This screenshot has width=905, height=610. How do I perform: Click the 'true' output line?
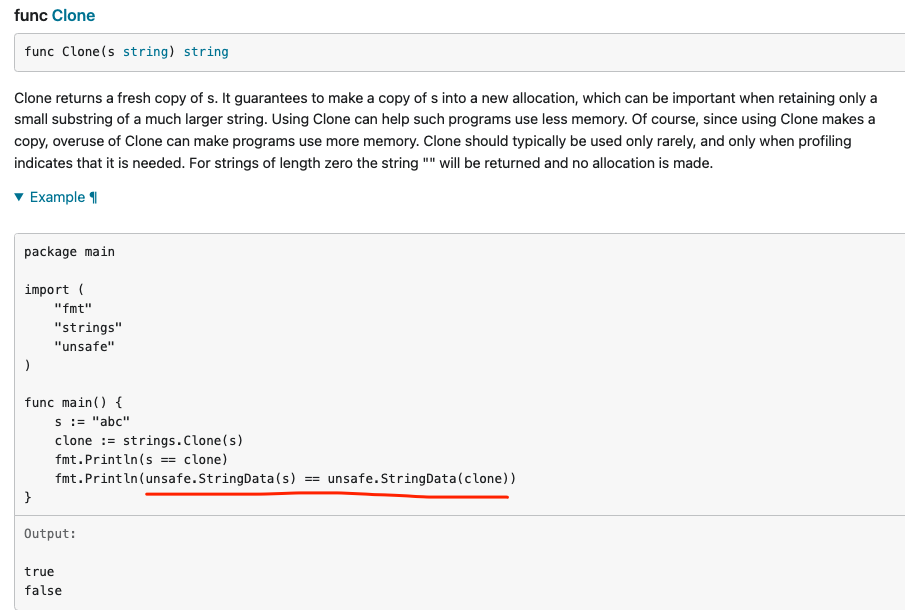[x=39, y=571]
